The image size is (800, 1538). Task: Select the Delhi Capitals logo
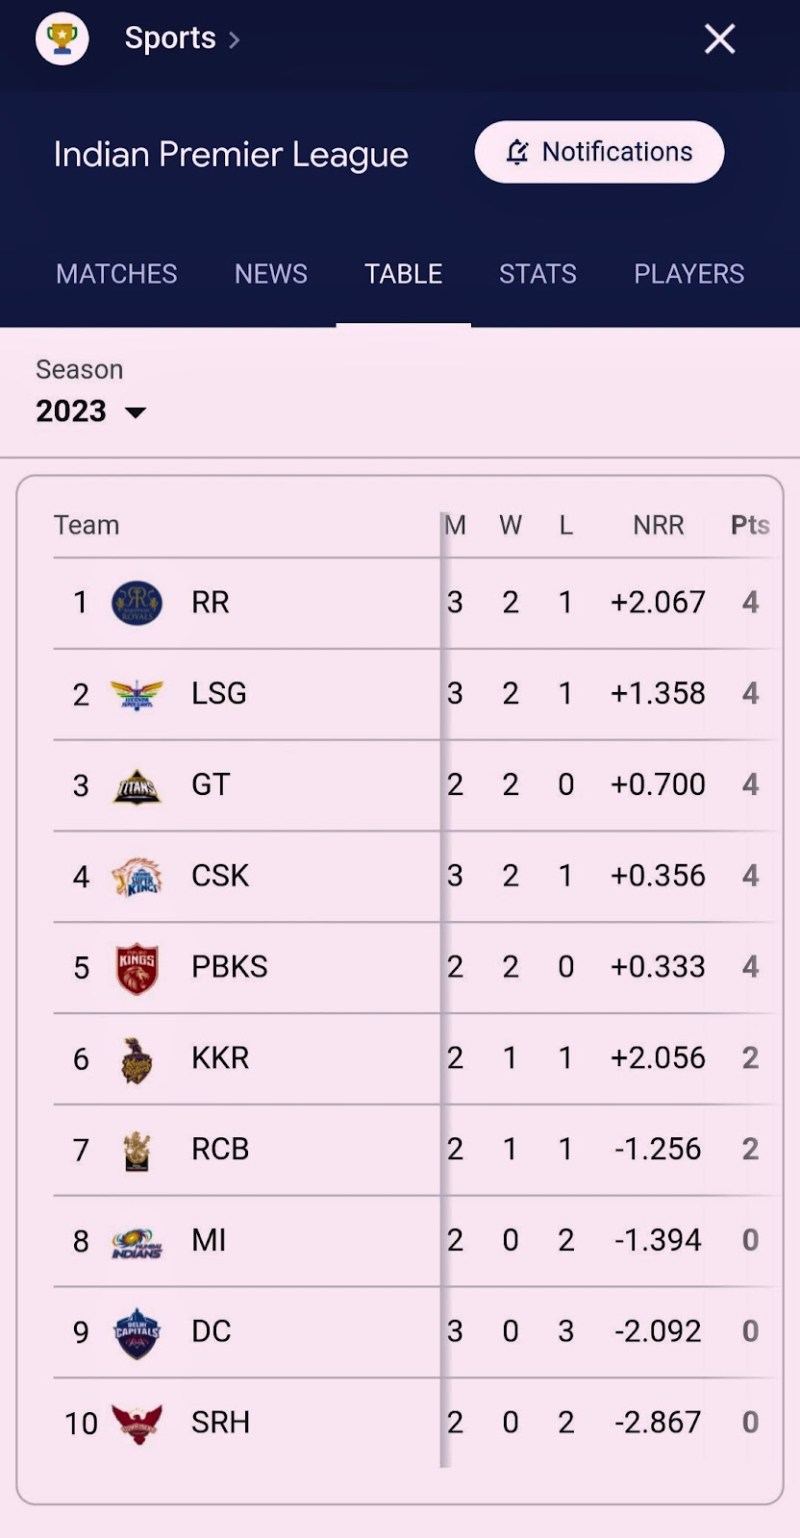[x=137, y=1332]
